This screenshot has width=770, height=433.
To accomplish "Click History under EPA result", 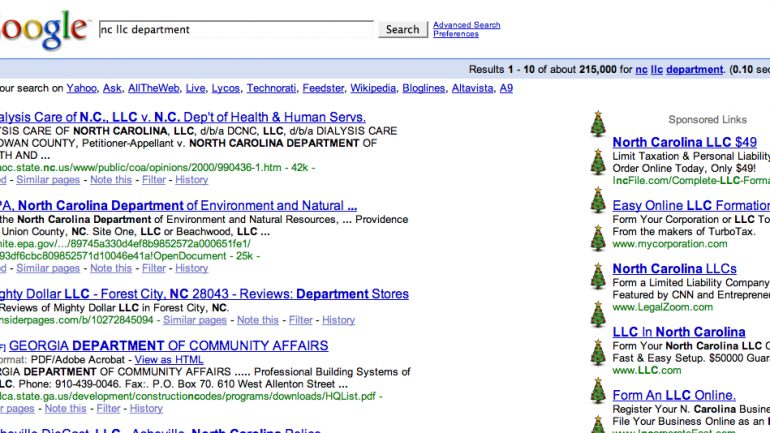I will [x=192, y=268].
